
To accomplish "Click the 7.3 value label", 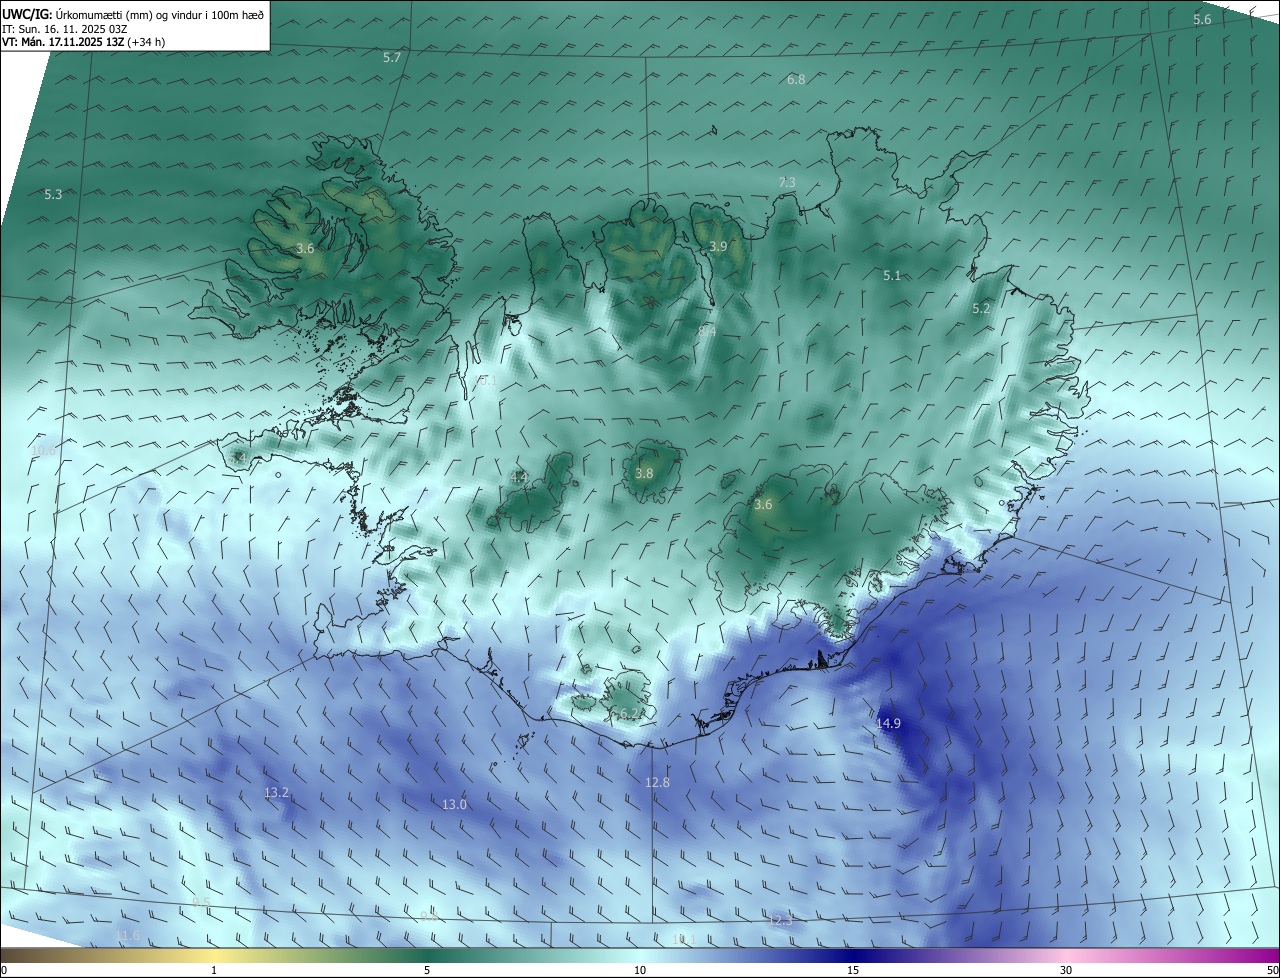I will click(x=787, y=182).
